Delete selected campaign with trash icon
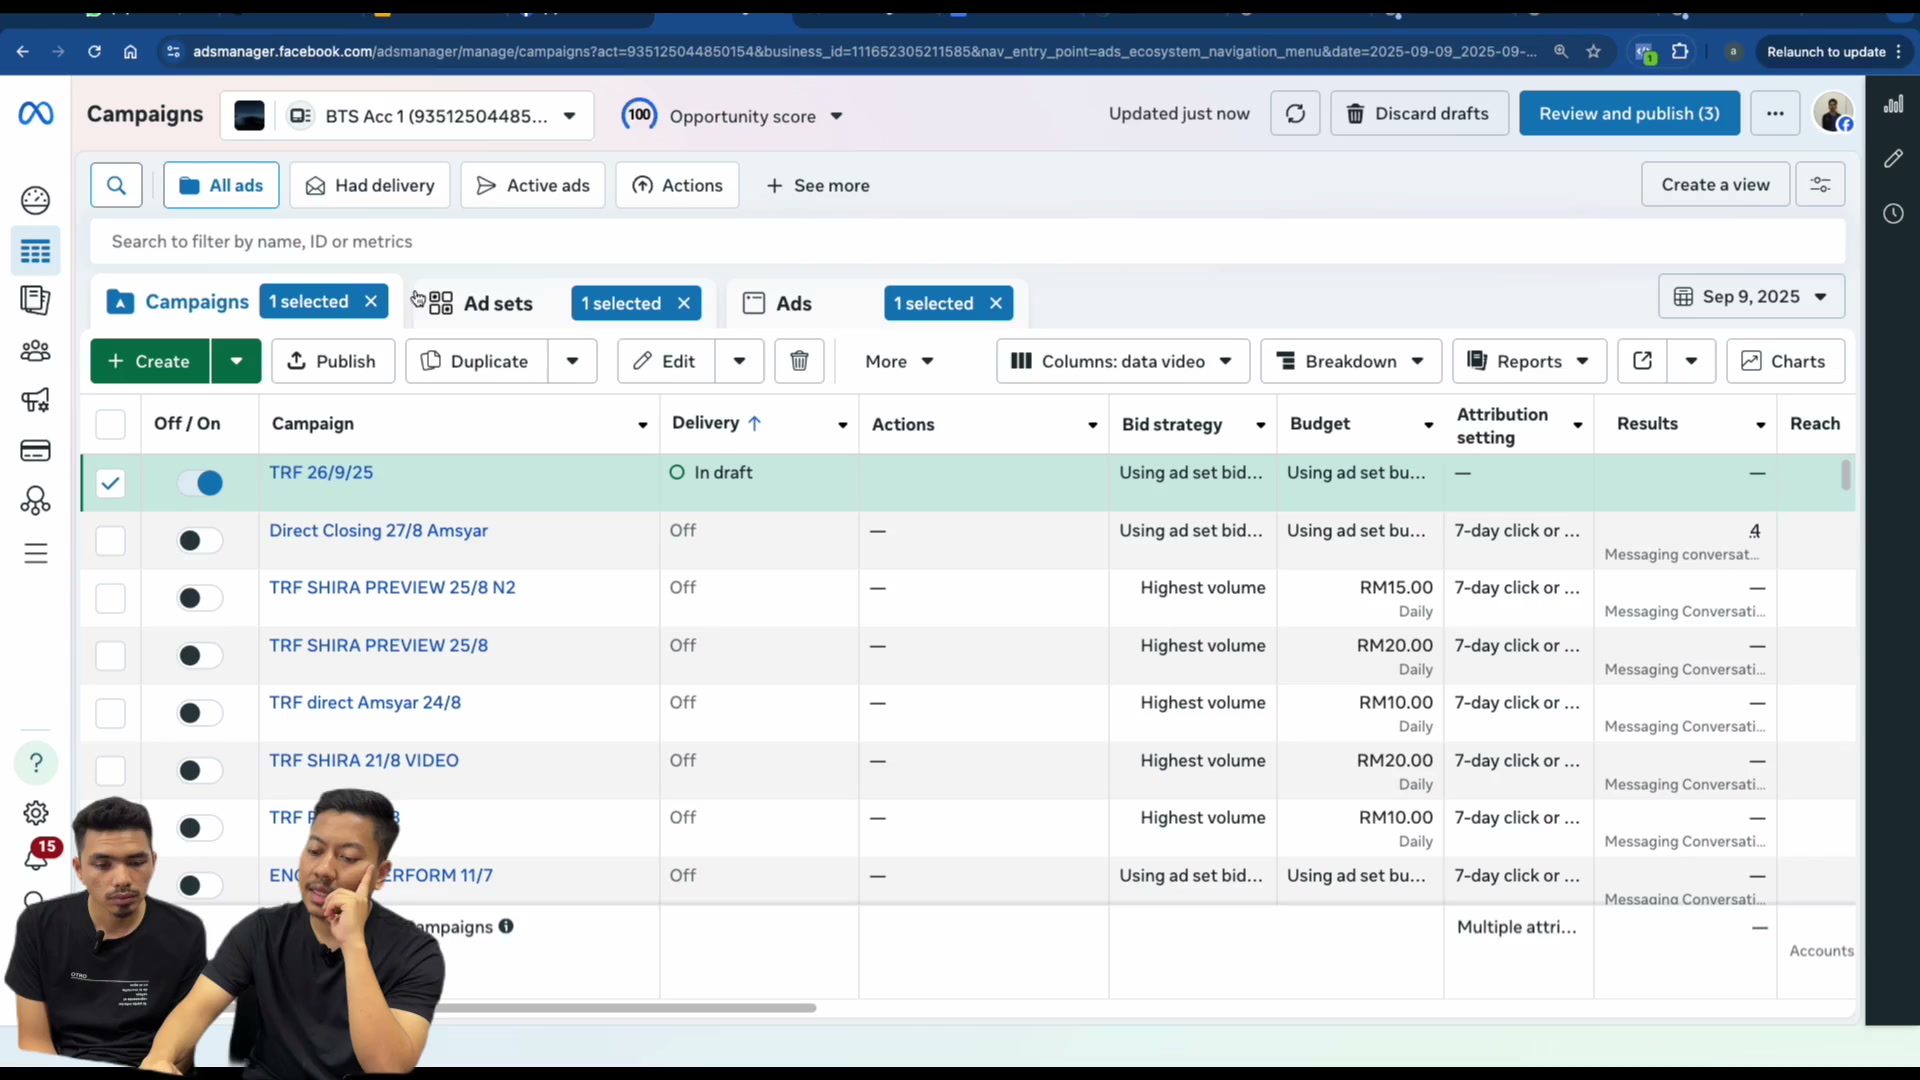Image resolution: width=1920 pixels, height=1080 pixels. click(799, 361)
